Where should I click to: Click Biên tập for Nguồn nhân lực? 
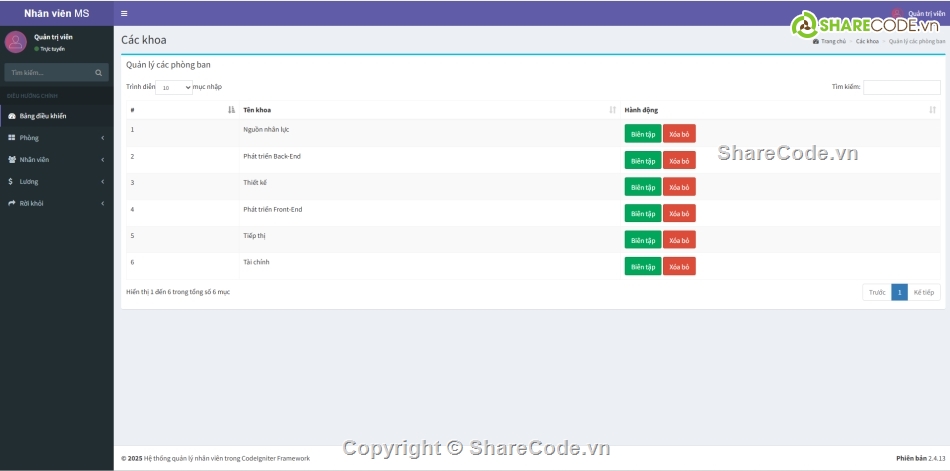pos(643,134)
